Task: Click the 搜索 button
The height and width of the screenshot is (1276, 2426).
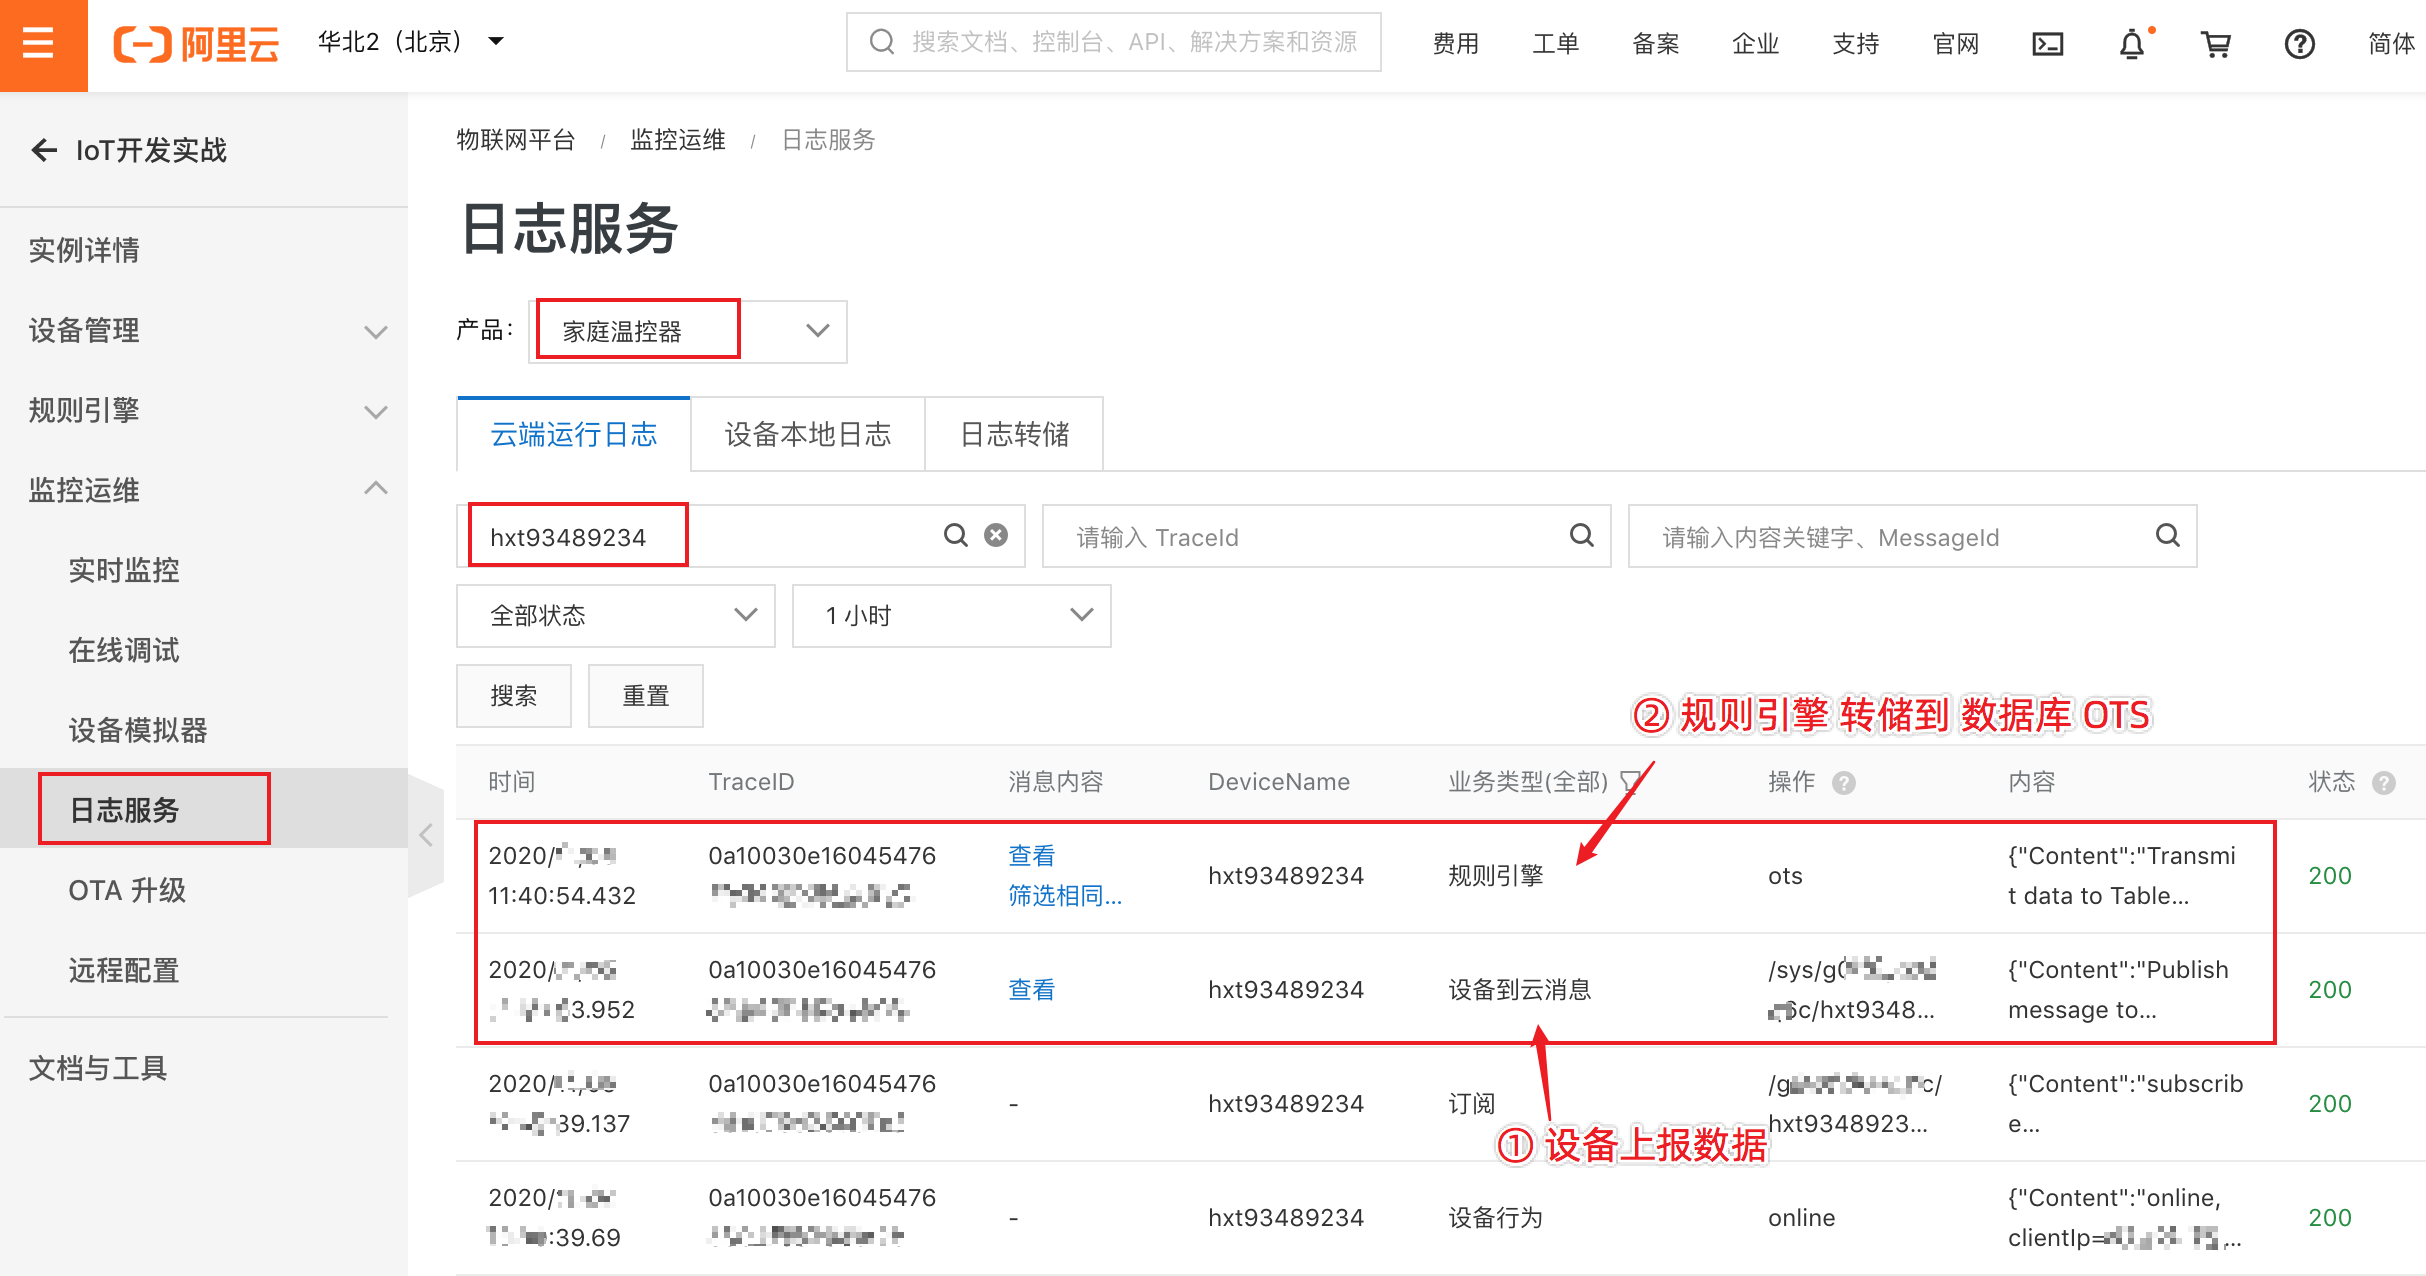Action: [x=513, y=696]
